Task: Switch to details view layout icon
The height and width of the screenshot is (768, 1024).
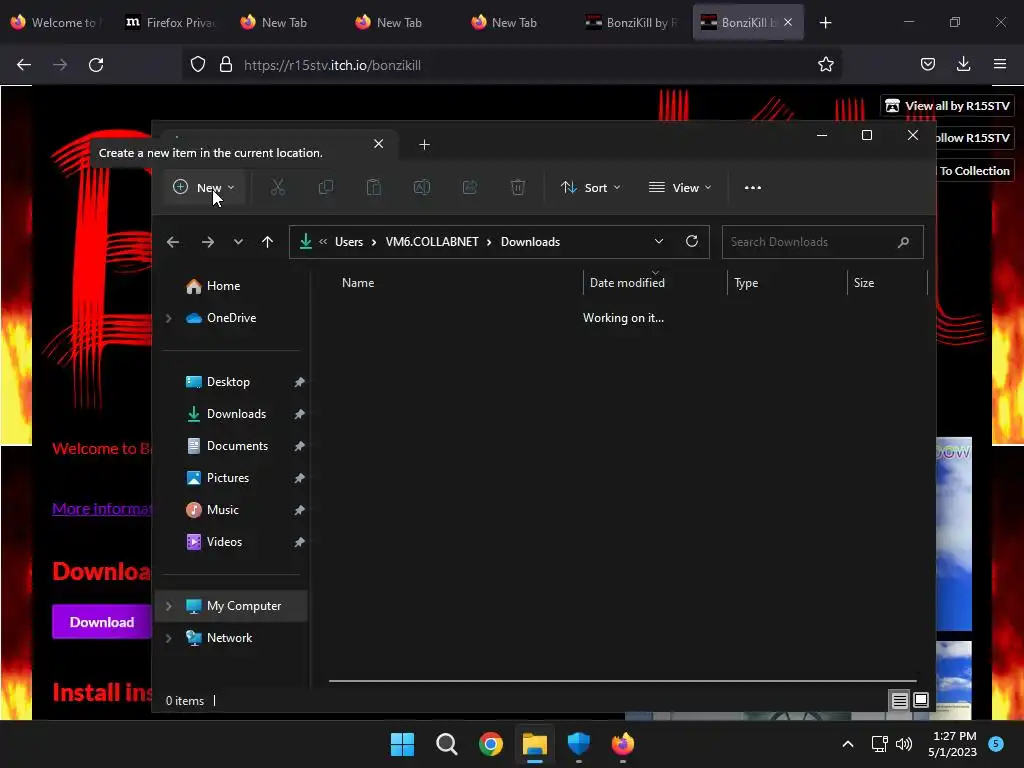Action: (x=899, y=701)
